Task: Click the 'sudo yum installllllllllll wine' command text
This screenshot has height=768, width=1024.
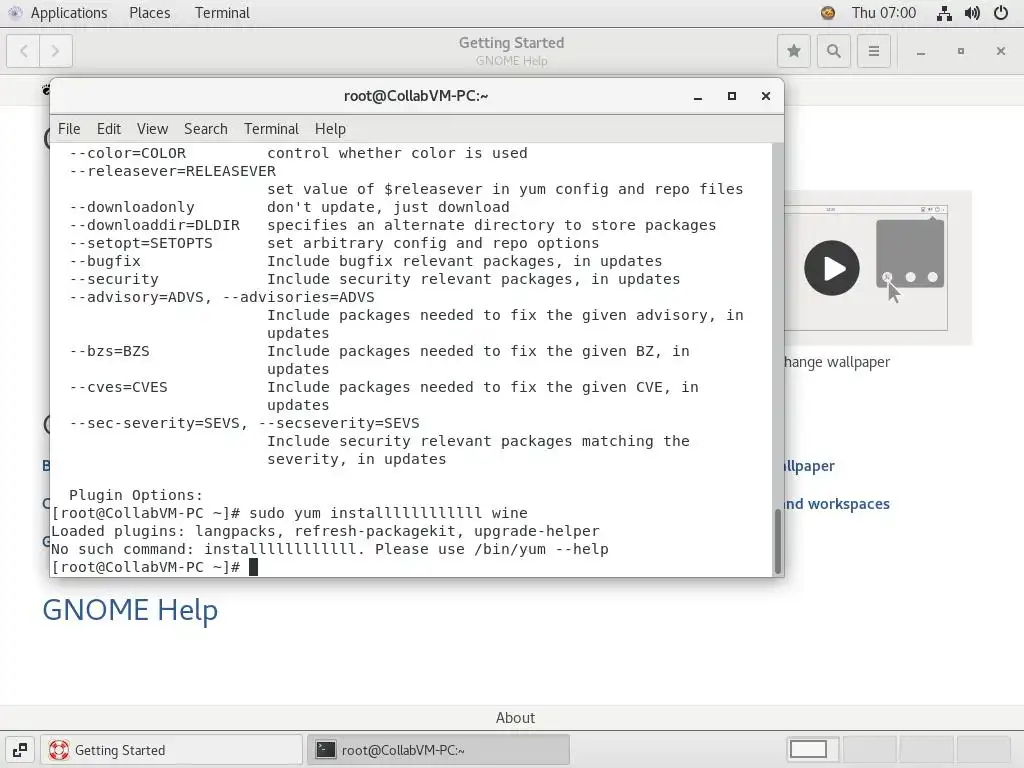Action: [x=388, y=513]
